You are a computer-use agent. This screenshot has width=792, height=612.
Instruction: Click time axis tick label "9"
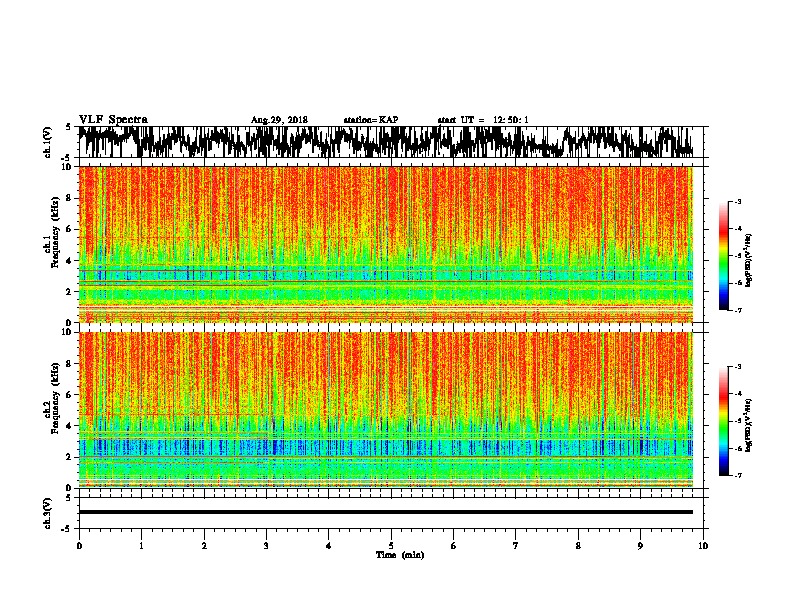640,546
